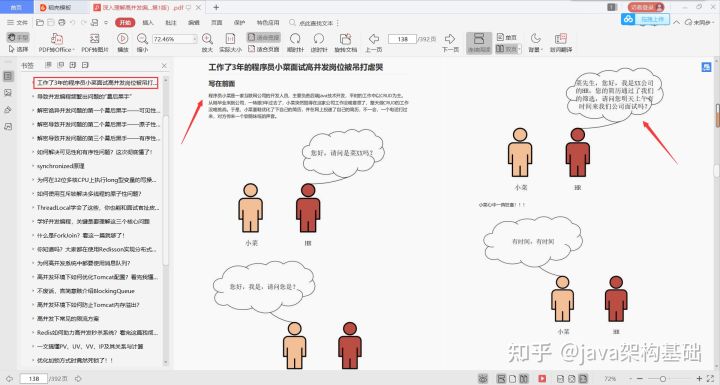Open bookmark about Redis and the seckill system
This screenshot has width=720, height=385.
[x=97, y=332]
